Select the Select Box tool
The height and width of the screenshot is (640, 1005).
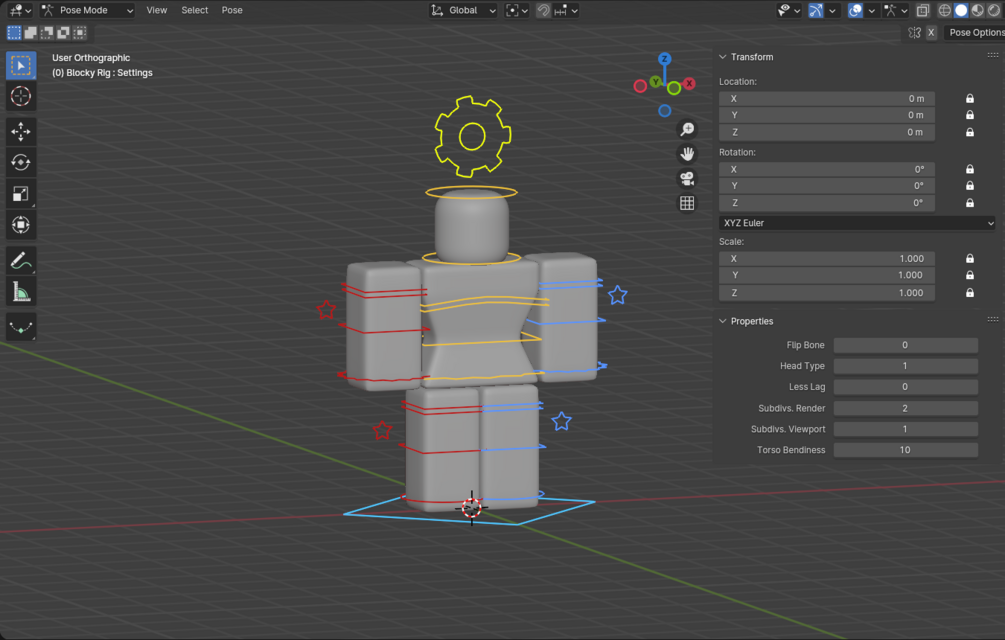point(21,65)
